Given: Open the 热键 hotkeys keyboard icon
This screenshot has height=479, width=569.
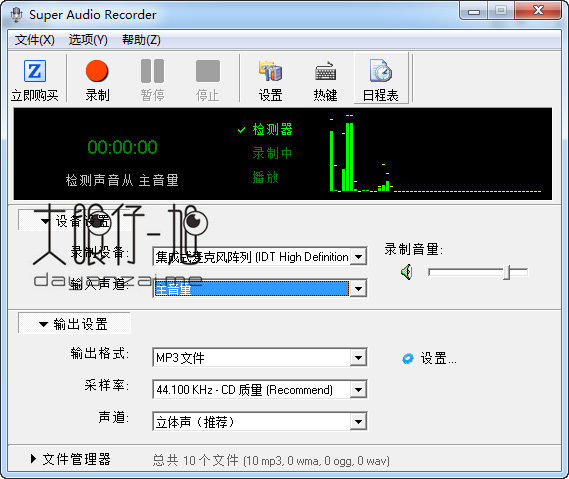Looking at the screenshot, I should (x=326, y=79).
